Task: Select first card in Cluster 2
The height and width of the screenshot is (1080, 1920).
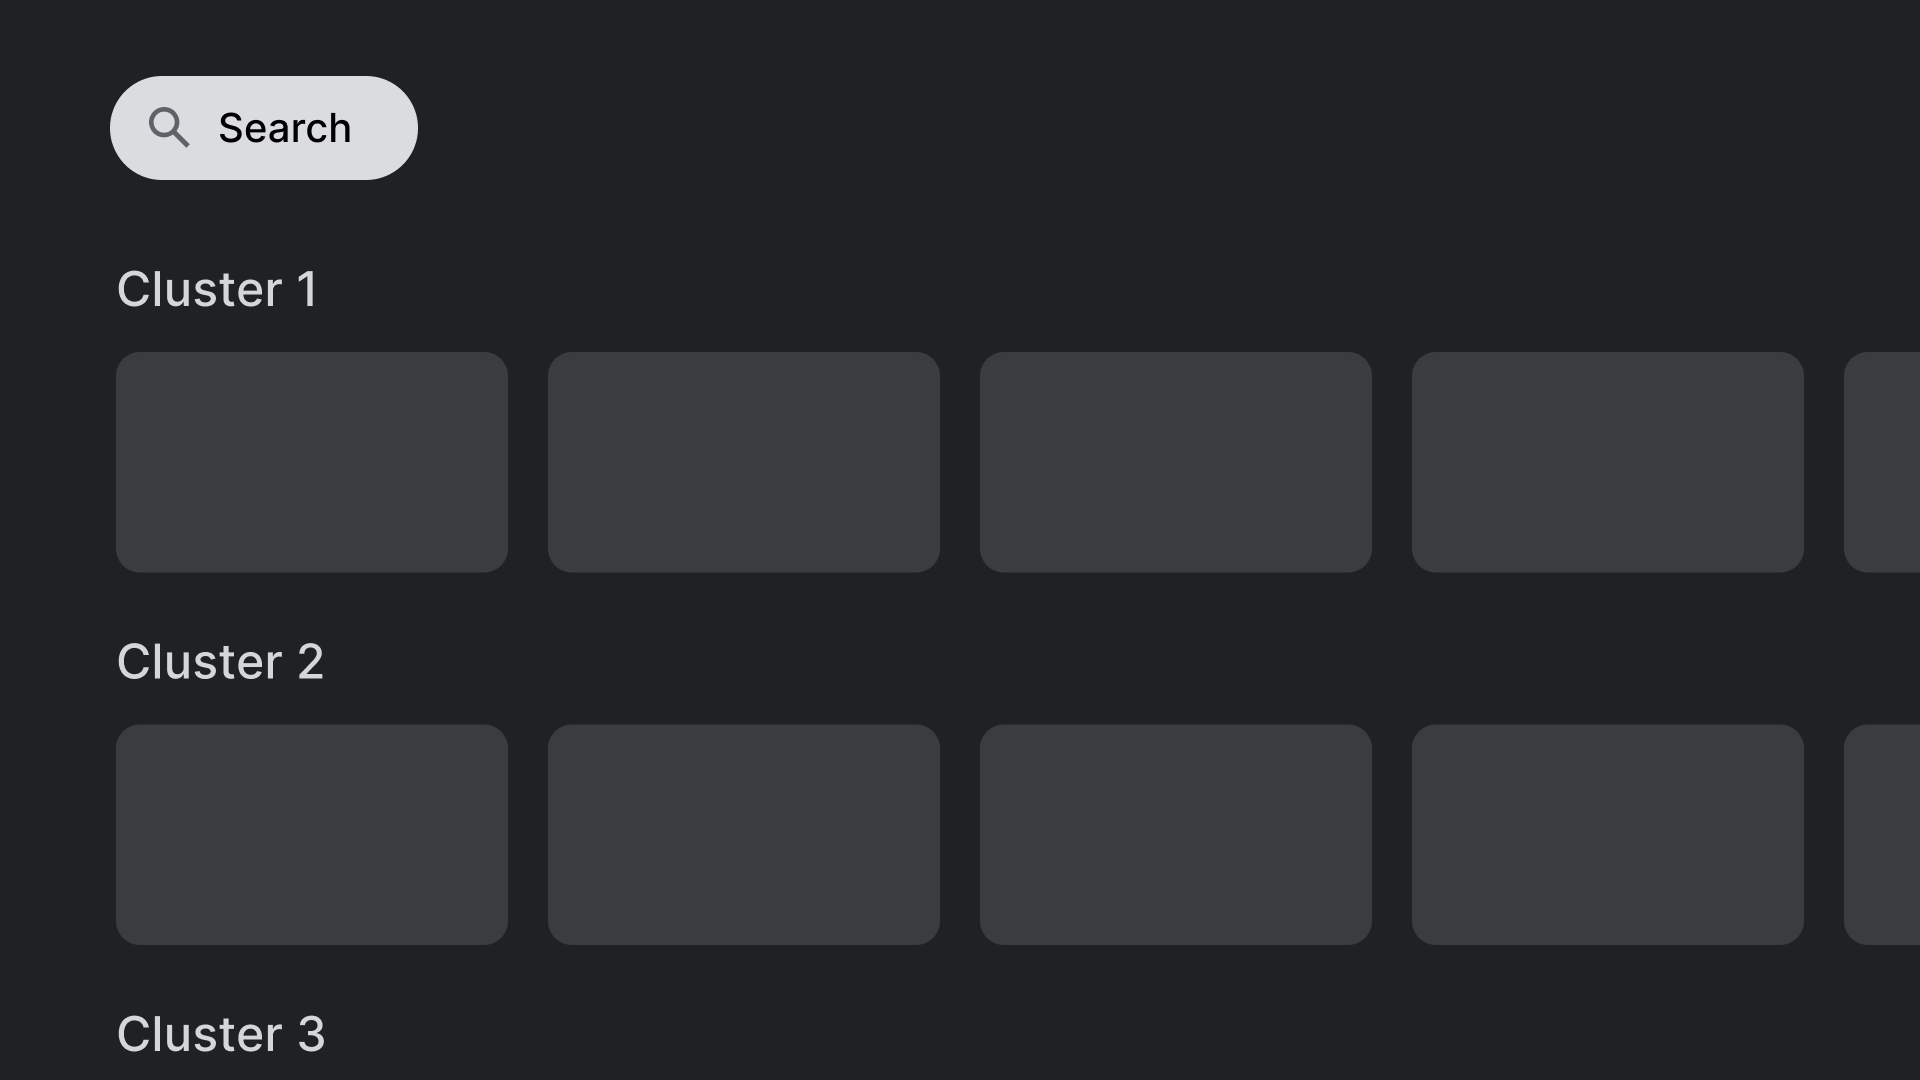Action: 311,835
